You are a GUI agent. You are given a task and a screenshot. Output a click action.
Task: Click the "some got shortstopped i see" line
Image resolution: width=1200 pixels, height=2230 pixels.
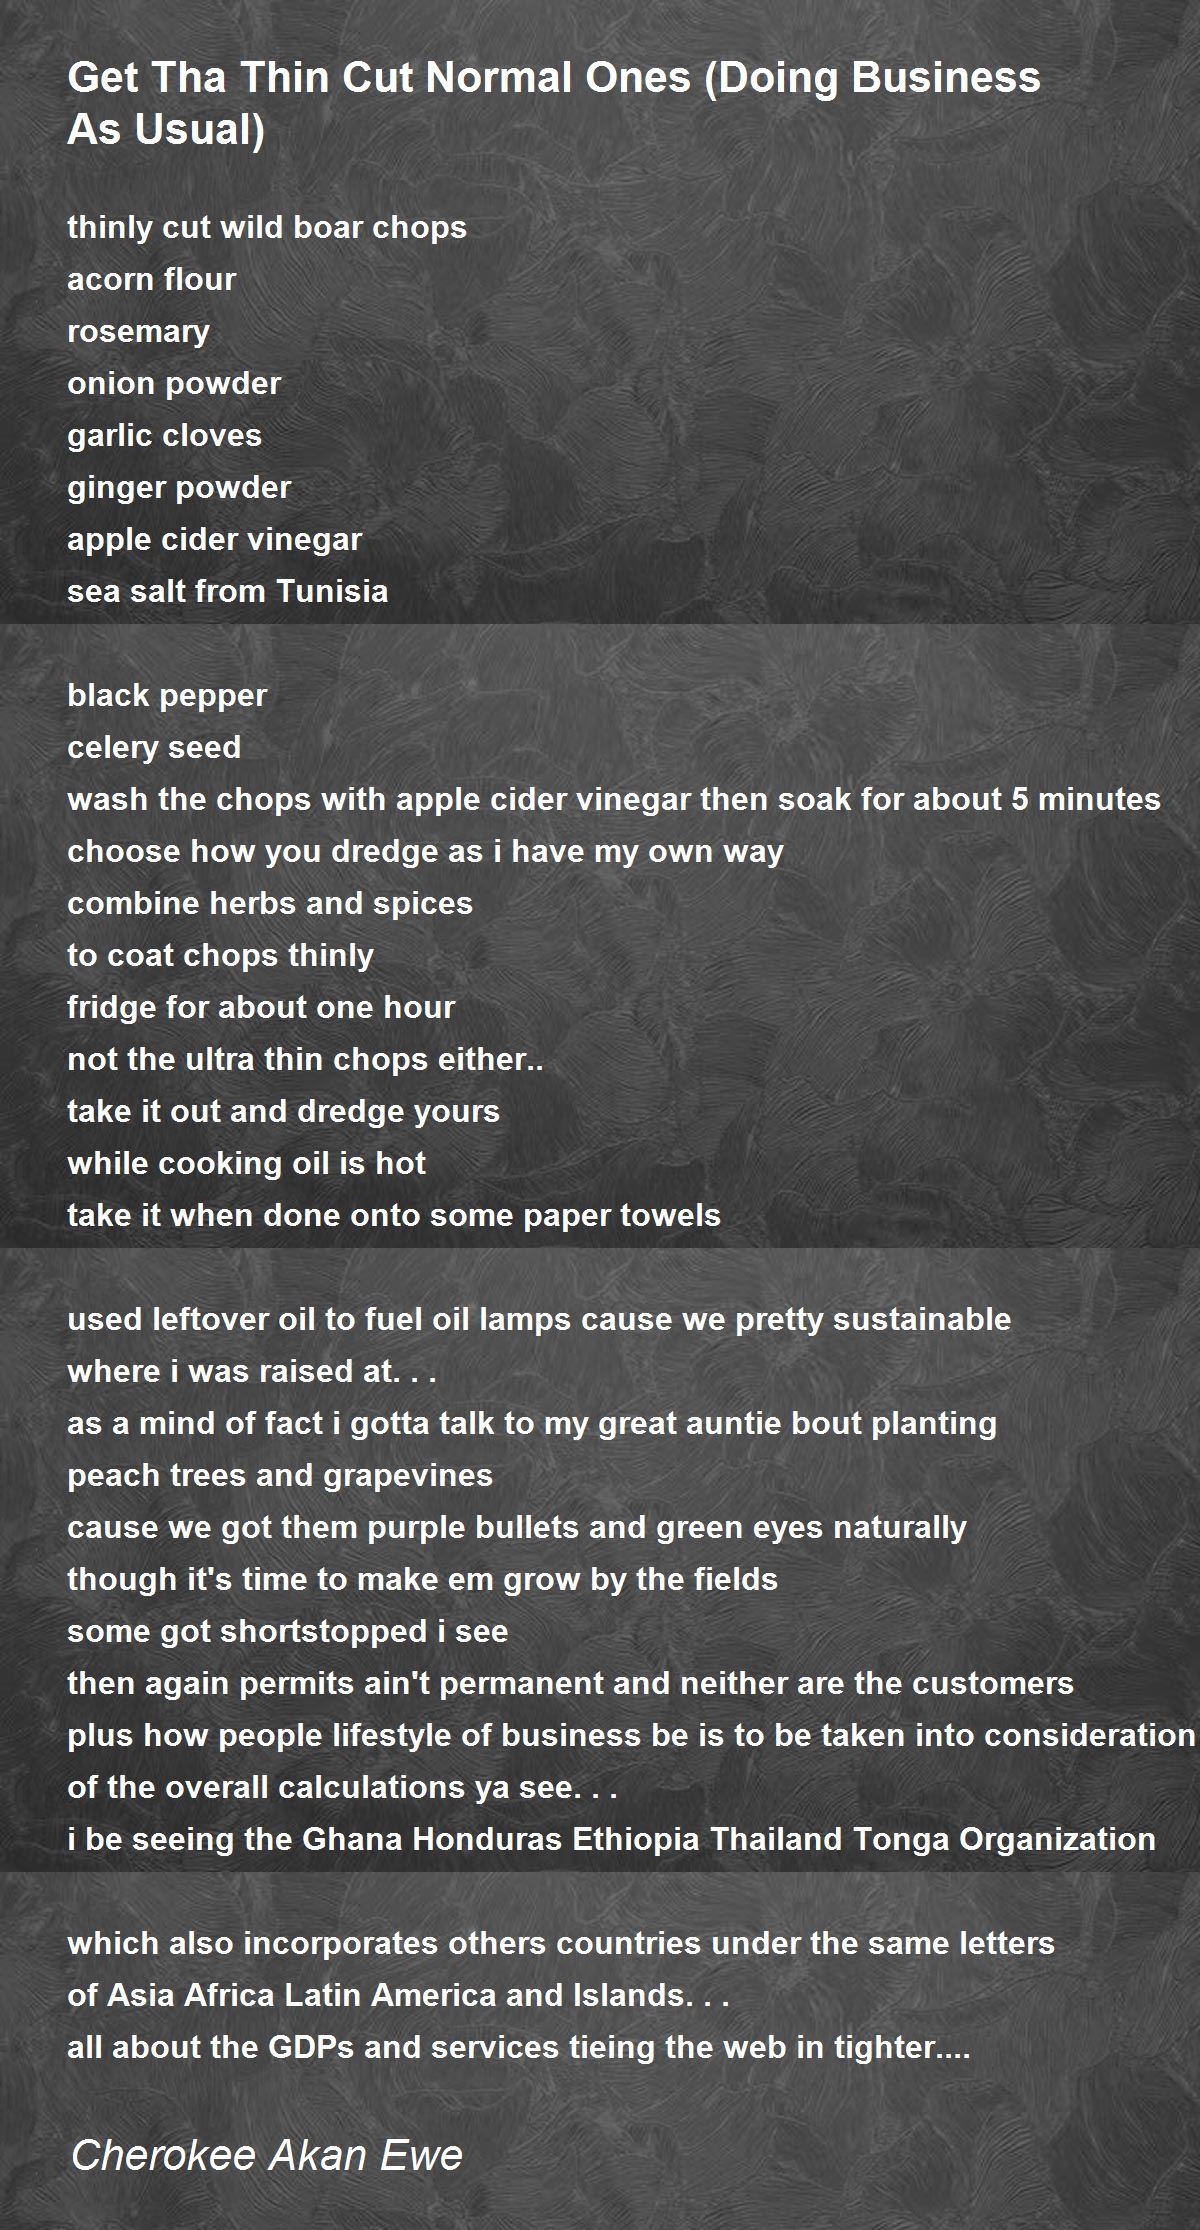(288, 1632)
